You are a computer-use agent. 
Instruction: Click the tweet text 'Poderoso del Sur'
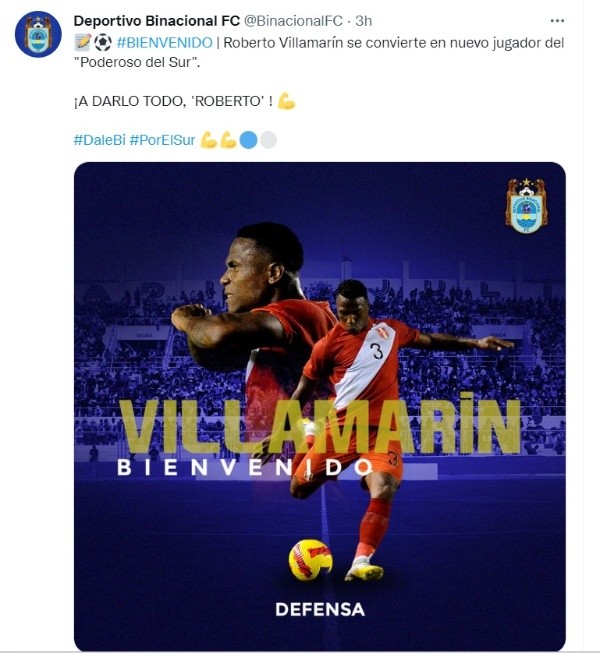(136, 62)
